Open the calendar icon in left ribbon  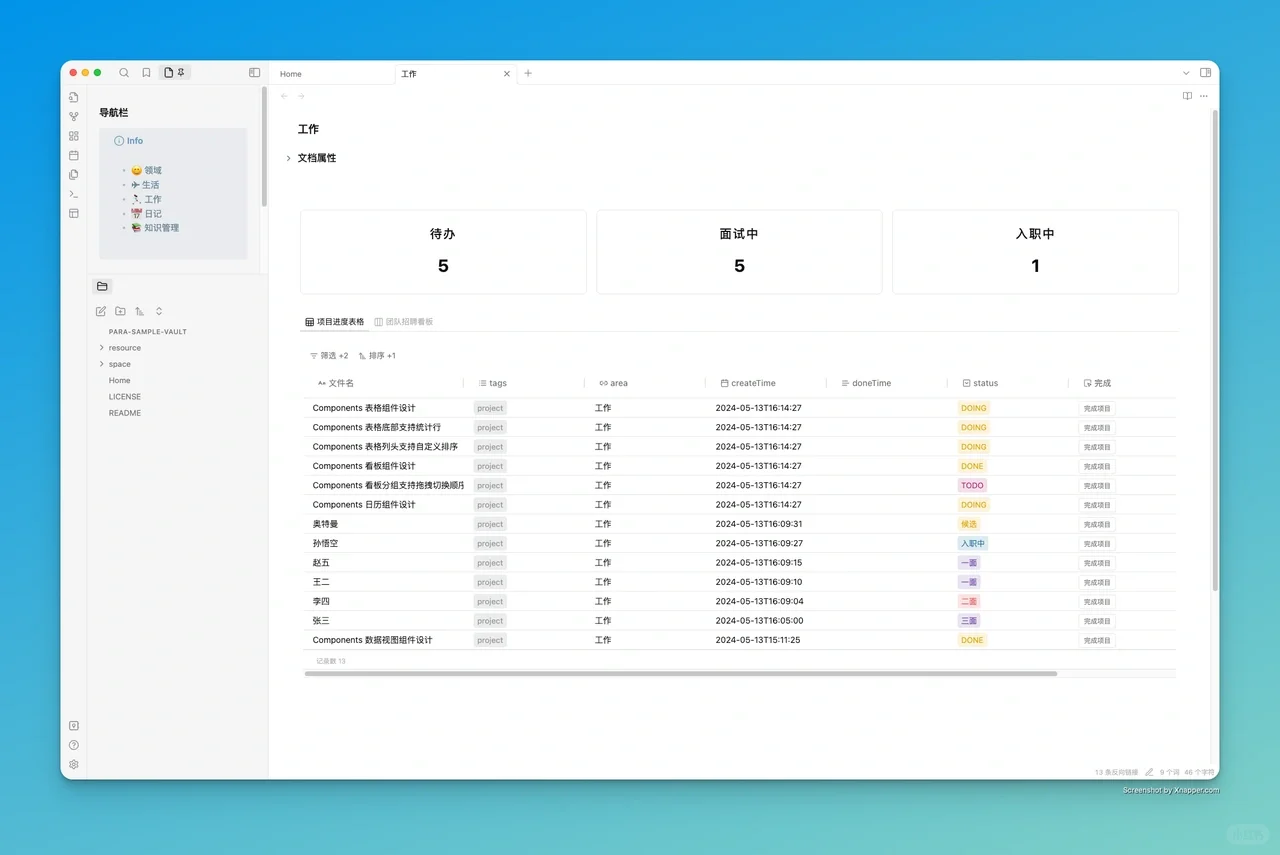tap(73, 155)
